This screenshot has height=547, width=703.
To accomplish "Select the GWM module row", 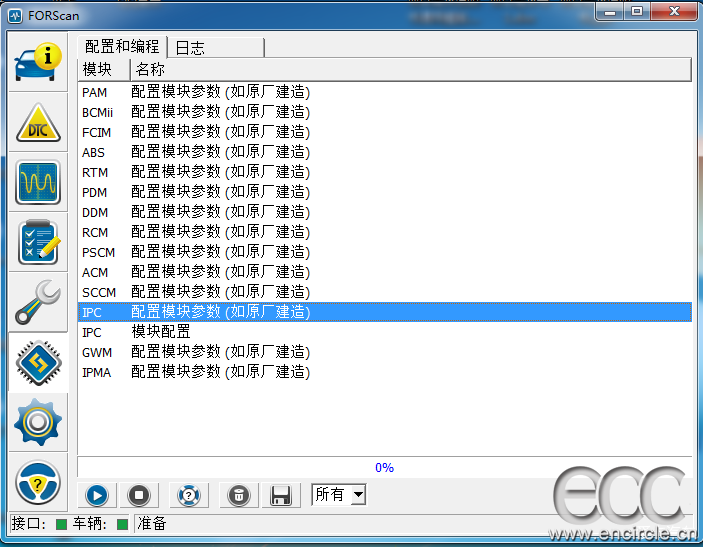I will [385, 352].
